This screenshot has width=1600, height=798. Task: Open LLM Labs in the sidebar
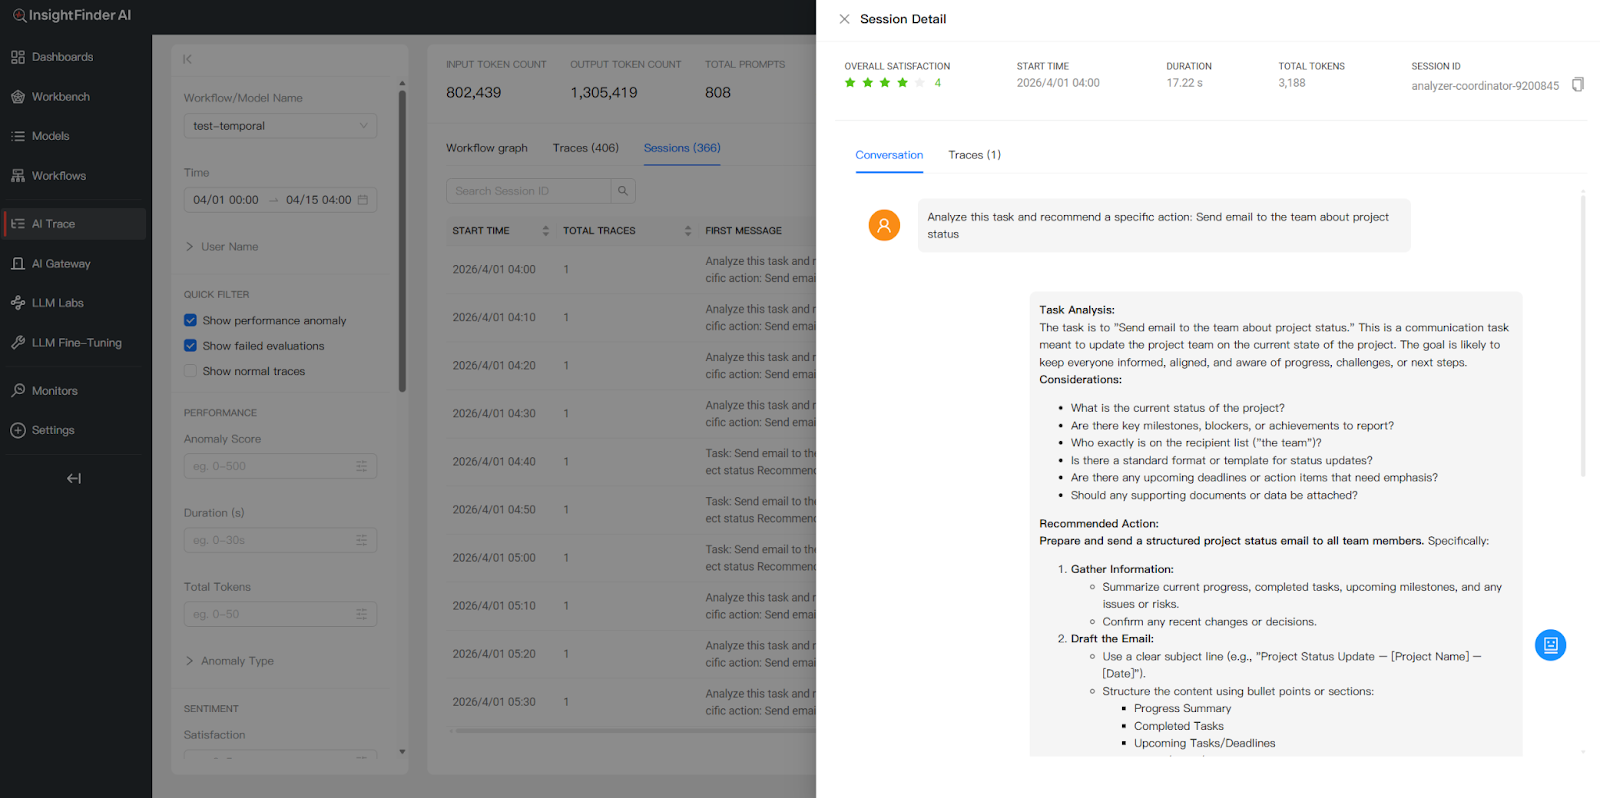pyautogui.click(x=57, y=303)
